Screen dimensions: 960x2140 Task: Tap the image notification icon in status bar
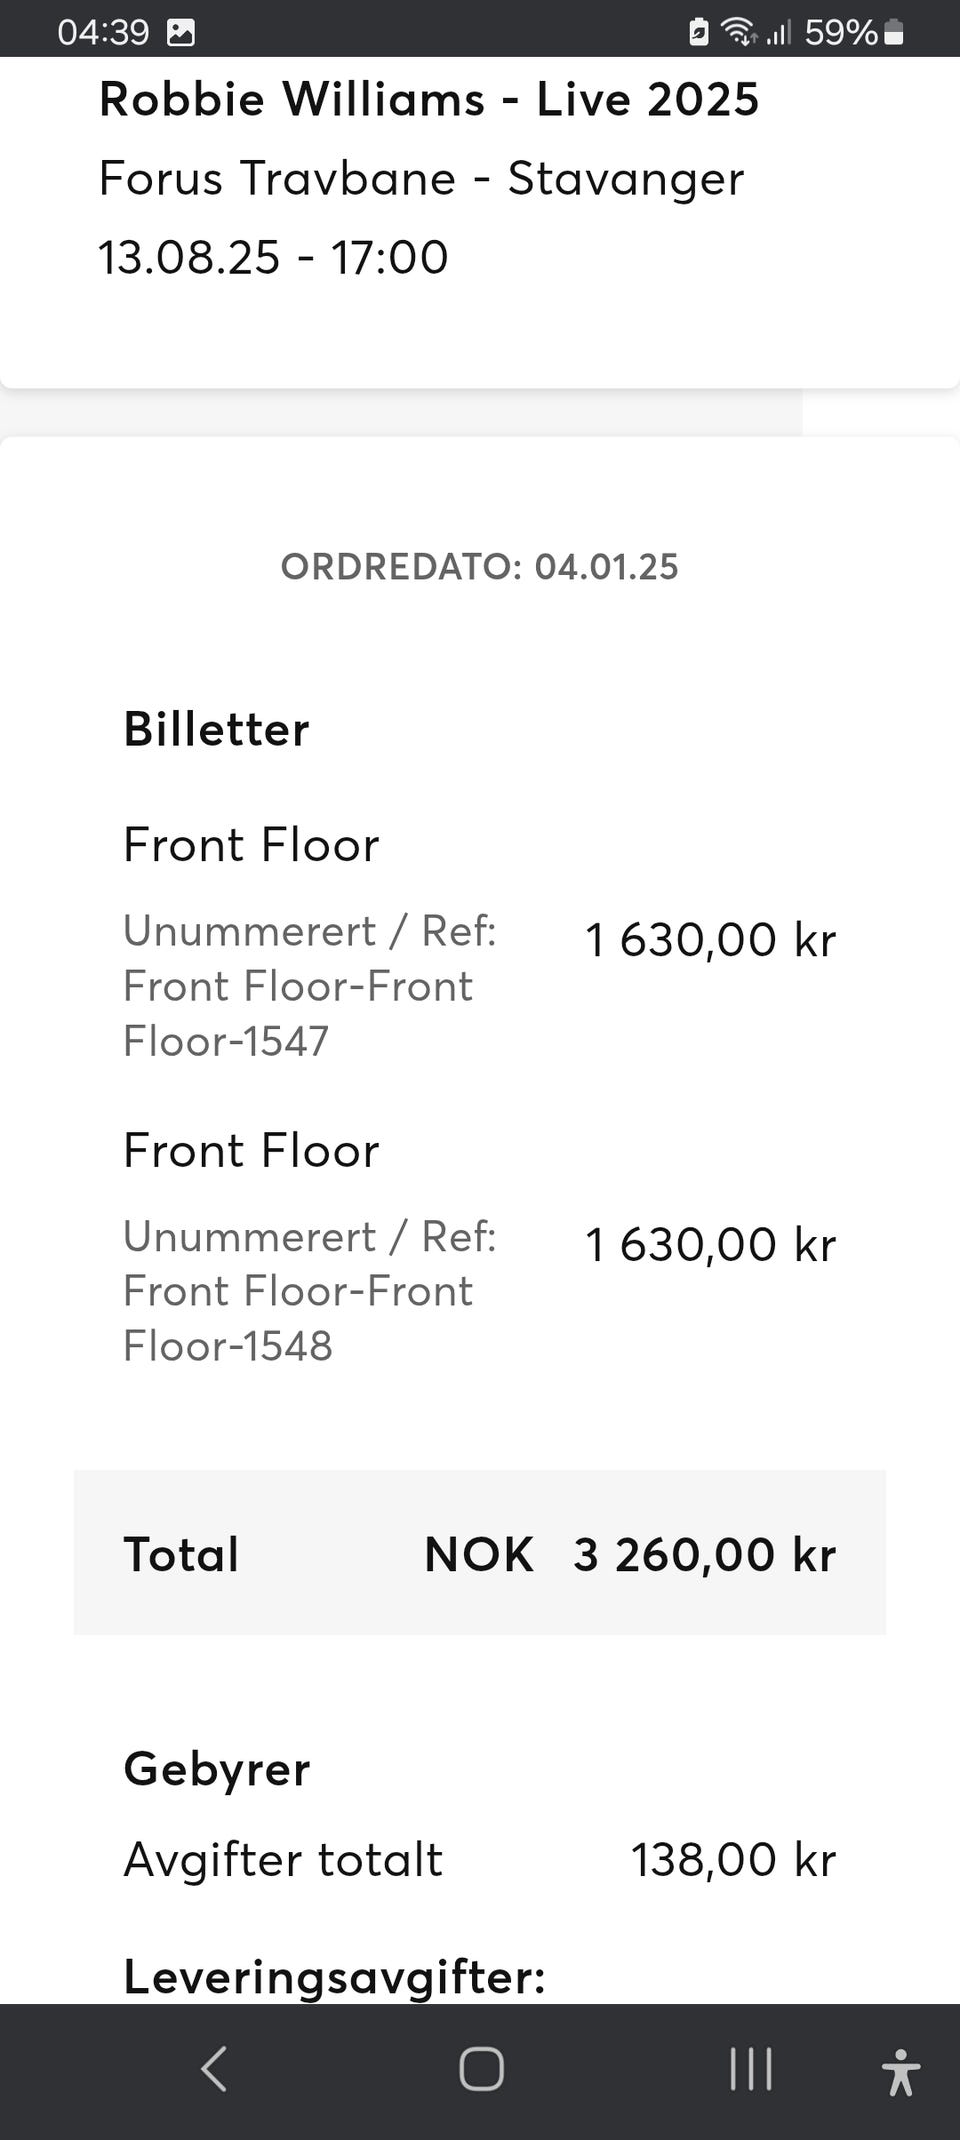[x=181, y=32]
